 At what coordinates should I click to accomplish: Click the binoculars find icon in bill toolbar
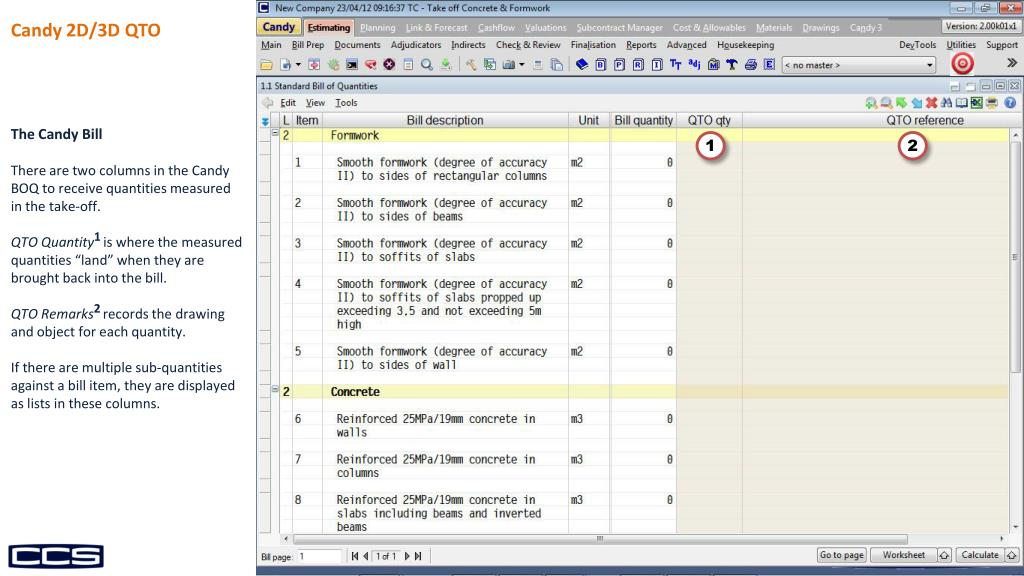(x=946, y=103)
